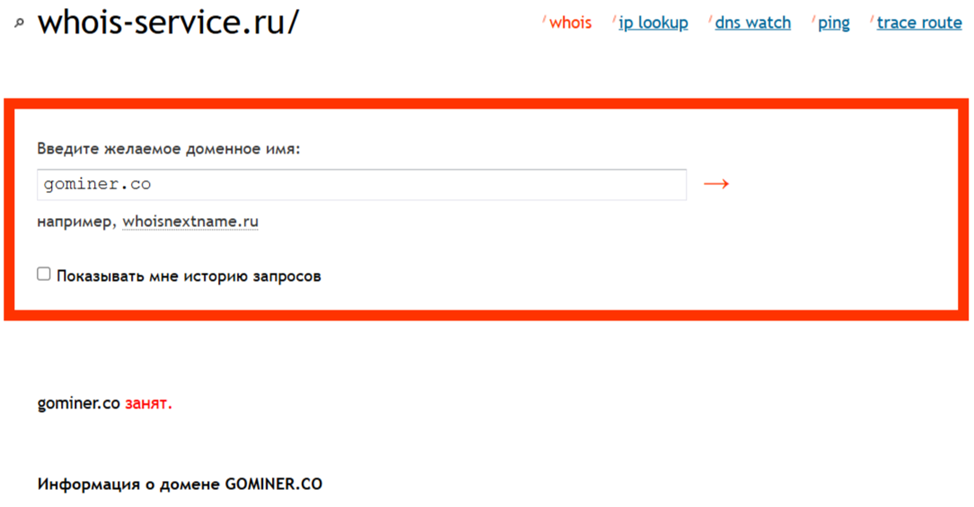Click the label Введите желаемое доменное имя
This screenshot has width=974, height=507.
click(x=168, y=149)
